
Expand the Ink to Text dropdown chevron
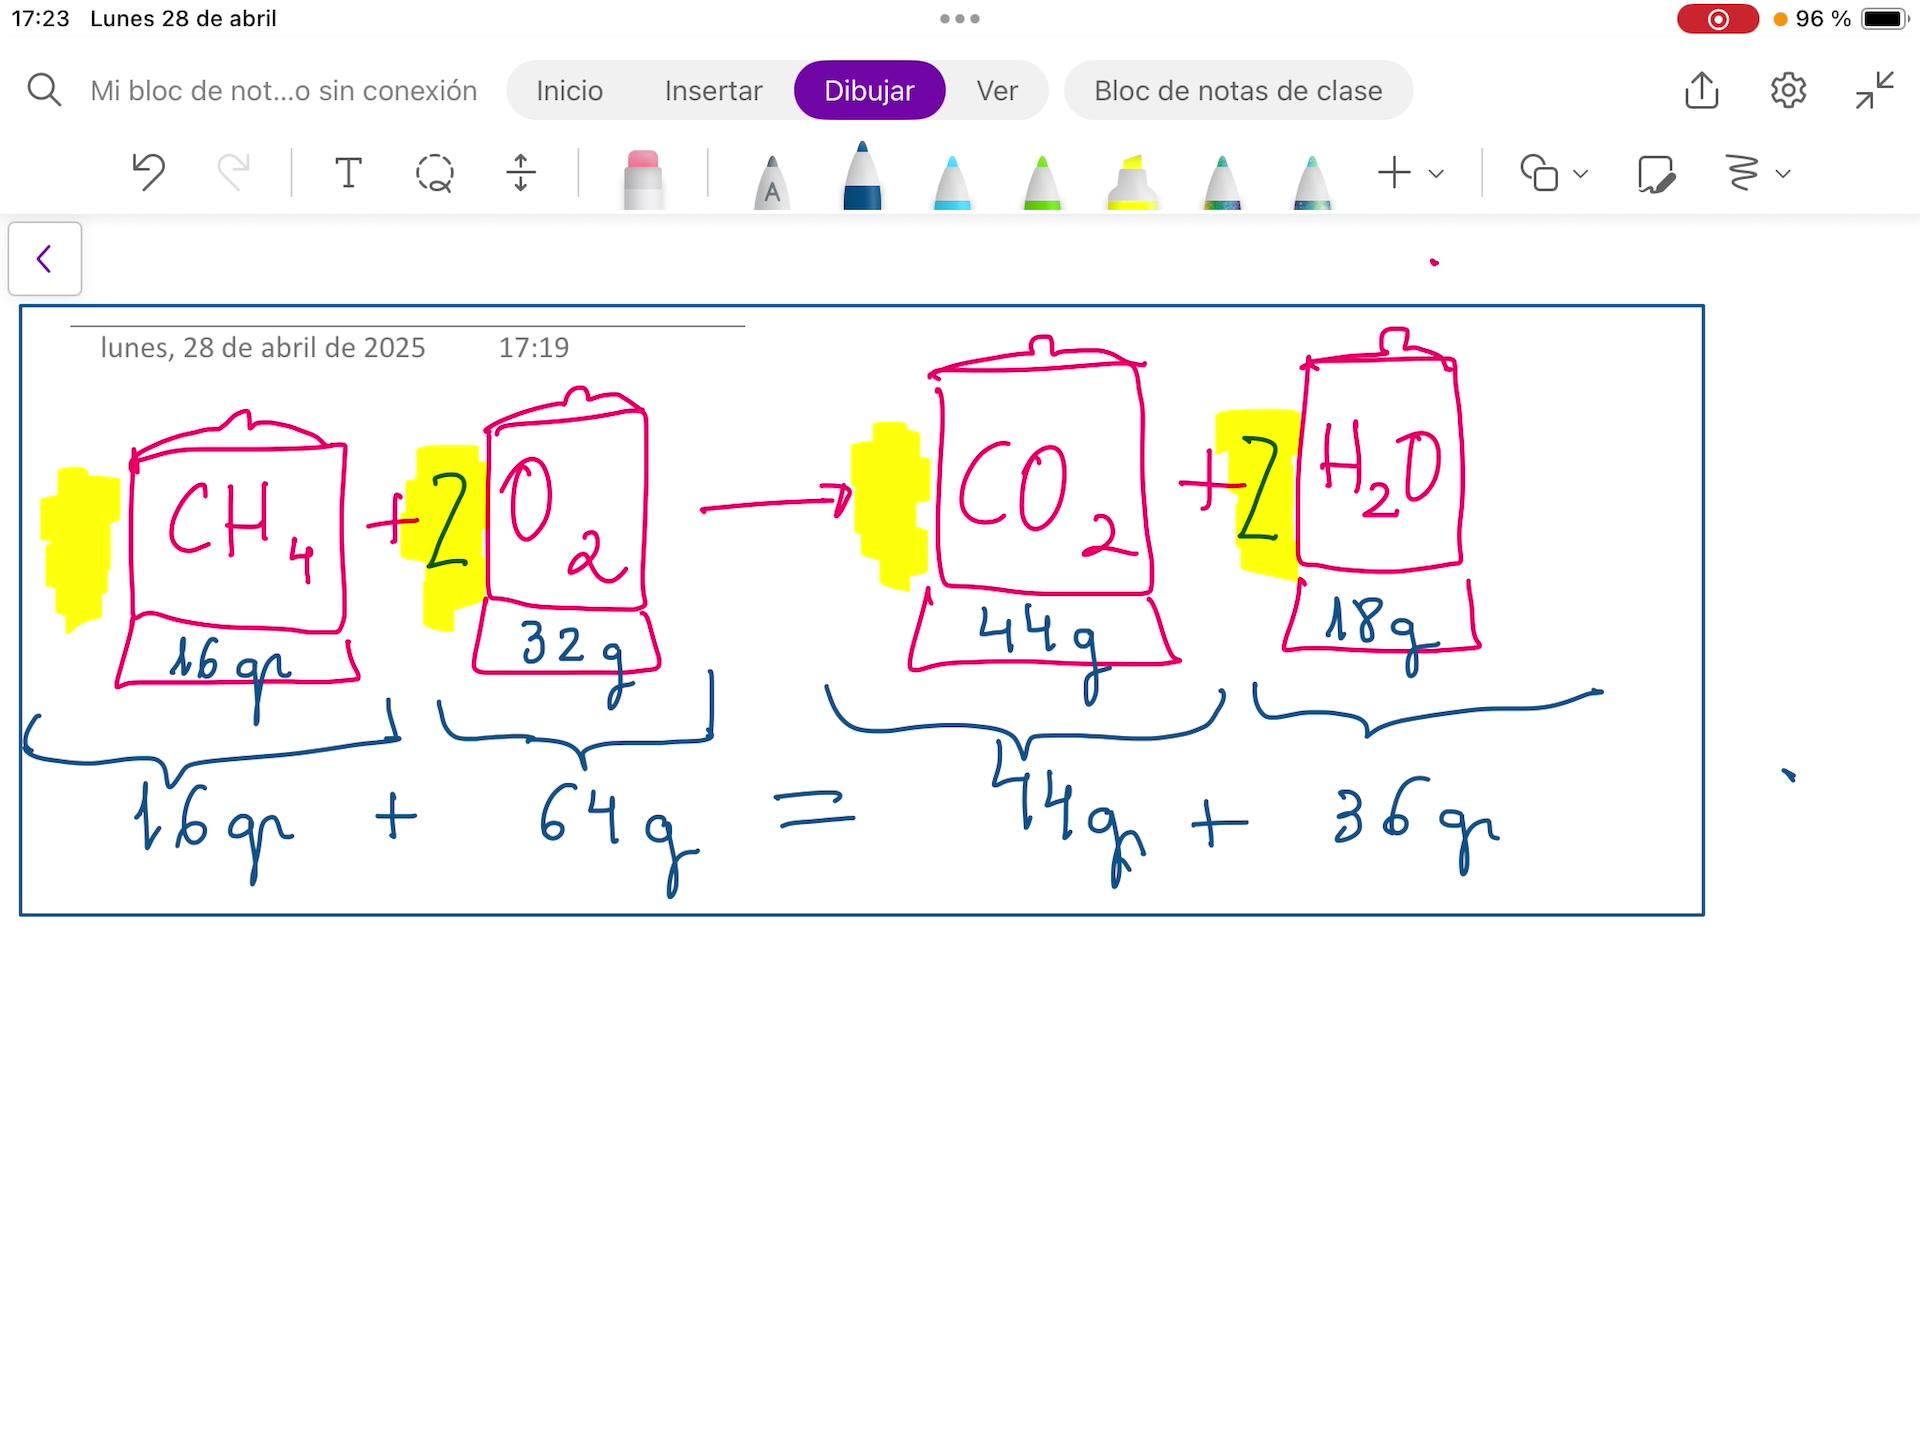coord(1782,174)
